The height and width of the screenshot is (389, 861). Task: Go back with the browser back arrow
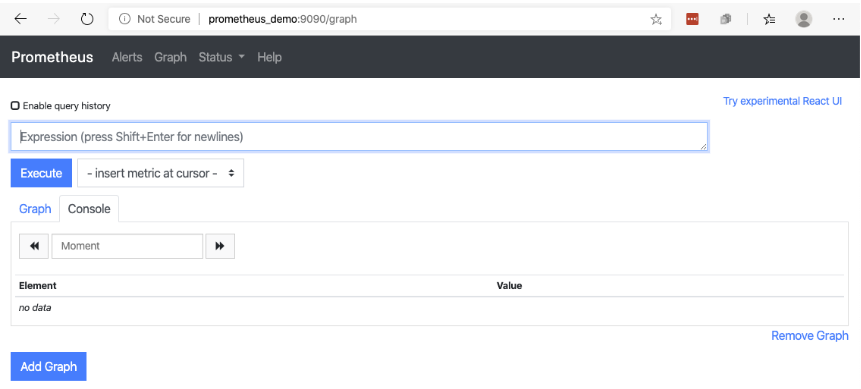(20, 19)
